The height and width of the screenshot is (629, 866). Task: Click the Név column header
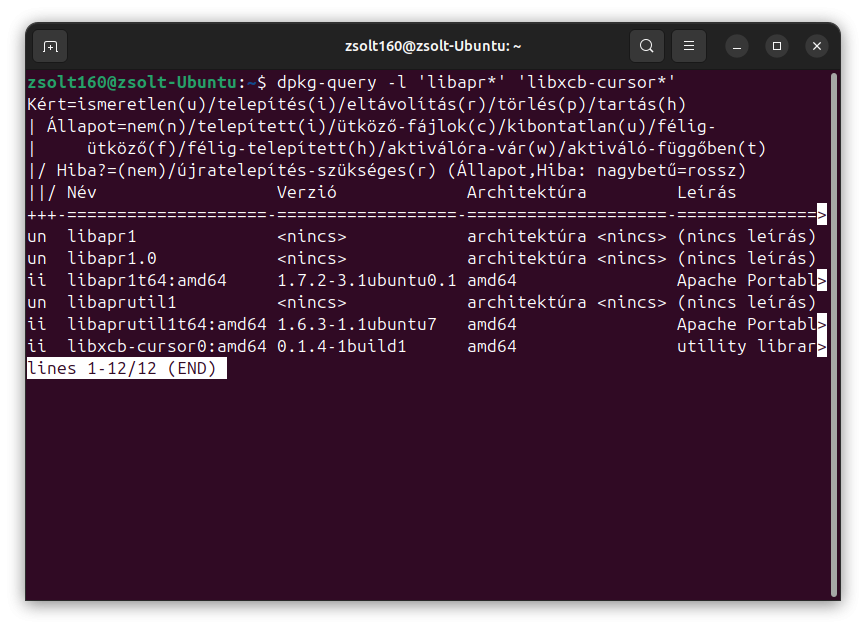83,193
